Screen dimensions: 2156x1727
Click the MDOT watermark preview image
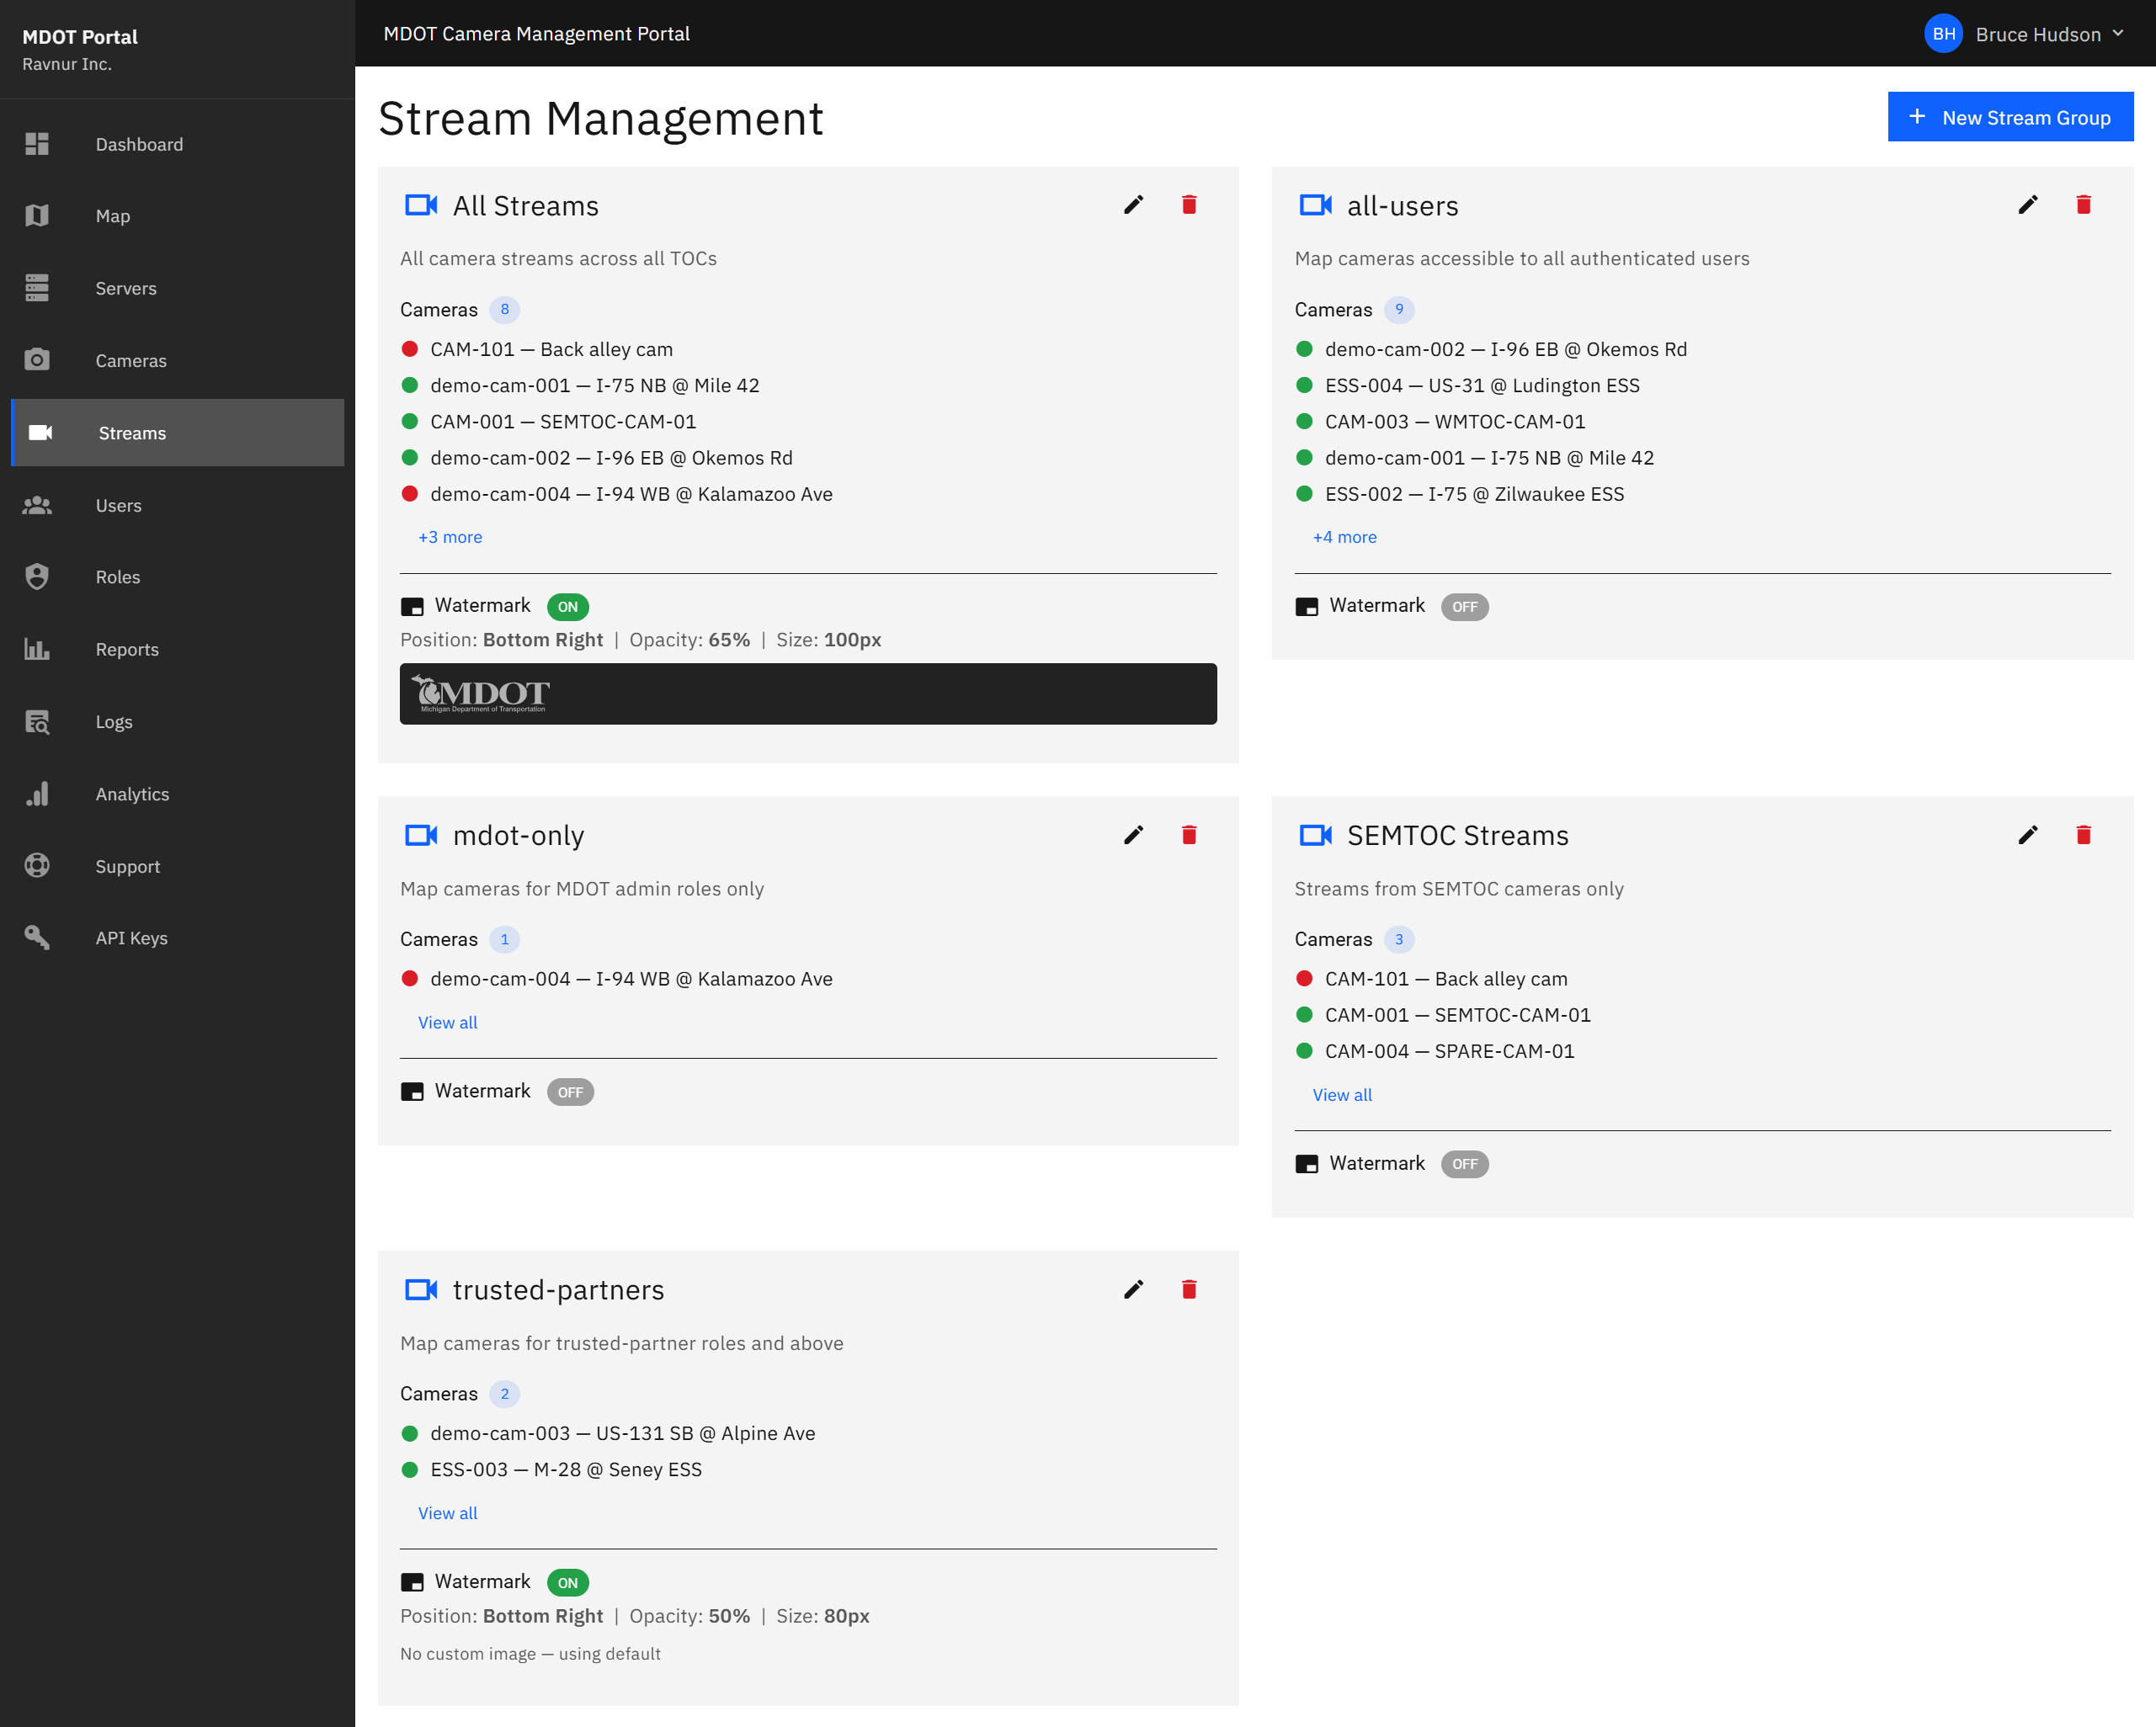point(807,693)
